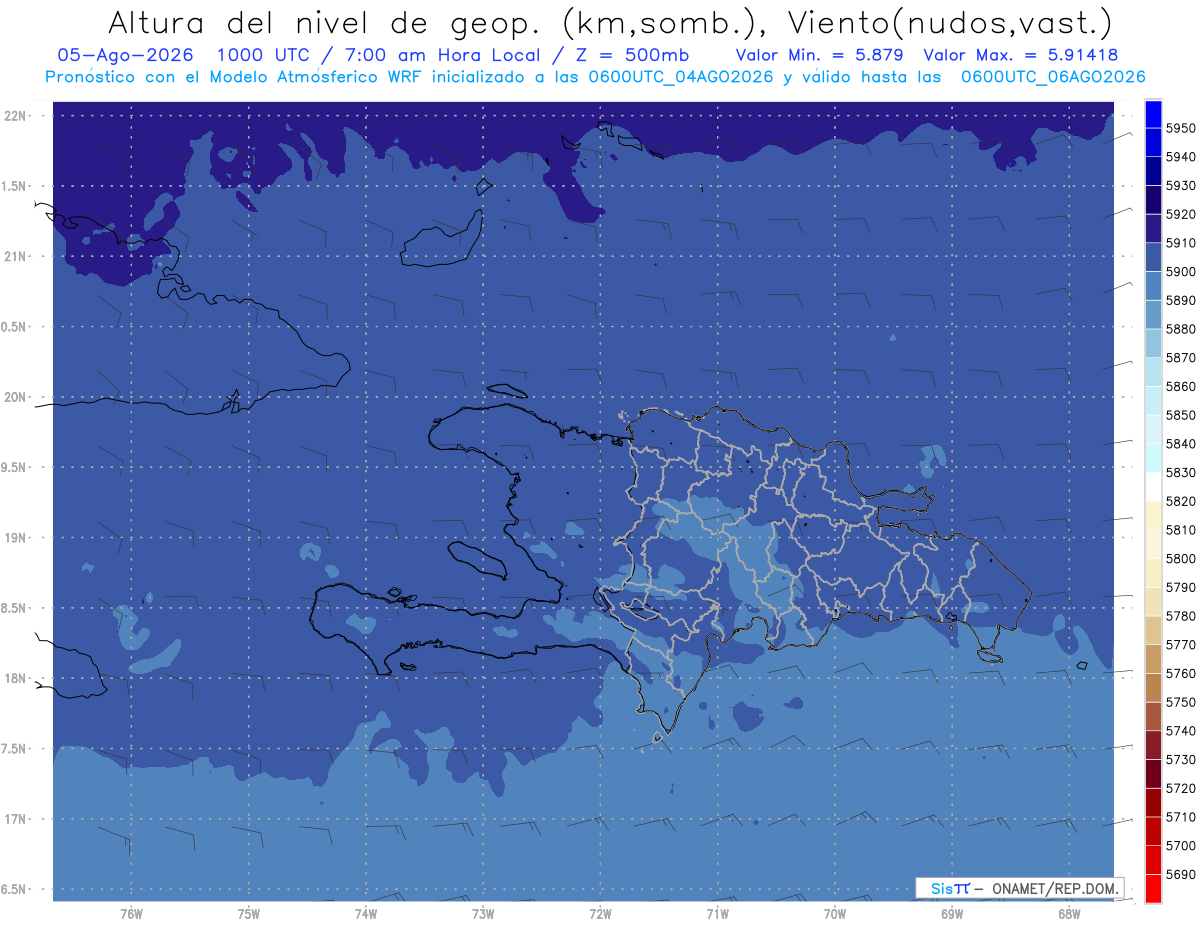Click the legend value '5800'
Screen dimensions: 1200x927
[1180, 558]
